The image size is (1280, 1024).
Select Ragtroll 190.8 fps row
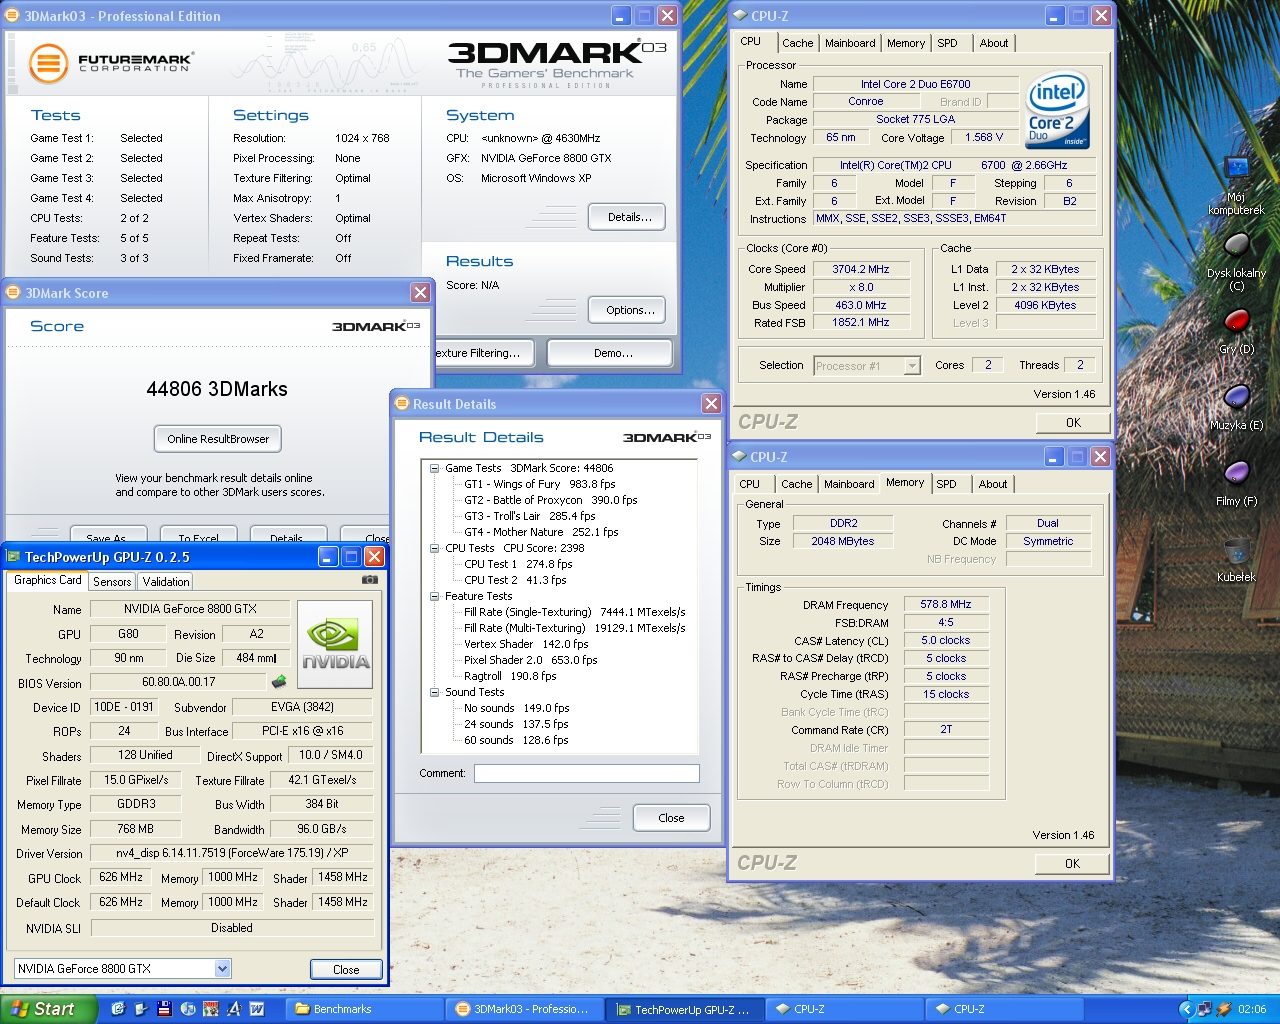click(510, 676)
